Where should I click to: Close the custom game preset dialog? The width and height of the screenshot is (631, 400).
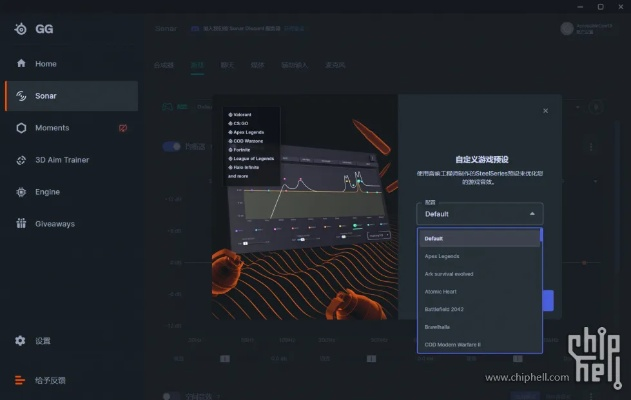click(545, 112)
